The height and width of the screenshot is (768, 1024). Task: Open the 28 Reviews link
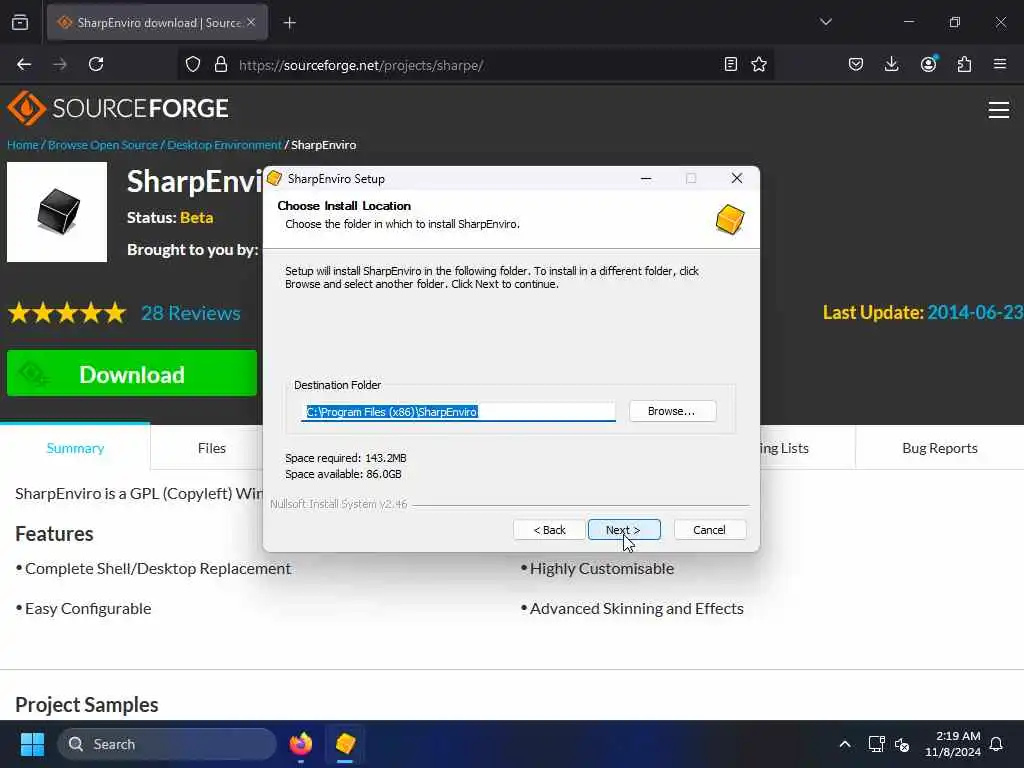pyautogui.click(x=191, y=313)
